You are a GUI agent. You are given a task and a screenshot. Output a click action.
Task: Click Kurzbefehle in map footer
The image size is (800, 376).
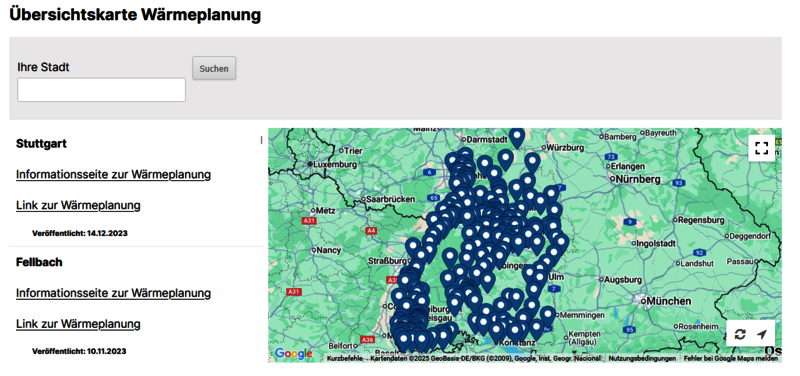pos(345,359)
